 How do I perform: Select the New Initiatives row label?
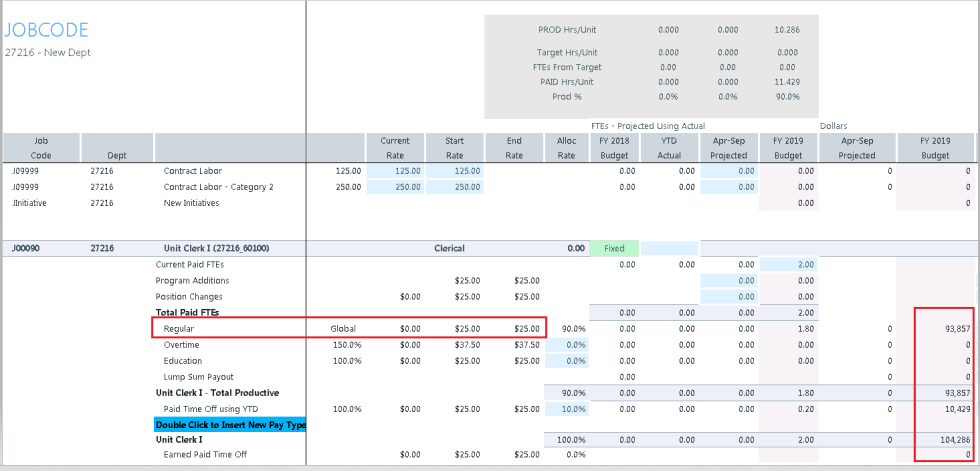coord(191,203)
